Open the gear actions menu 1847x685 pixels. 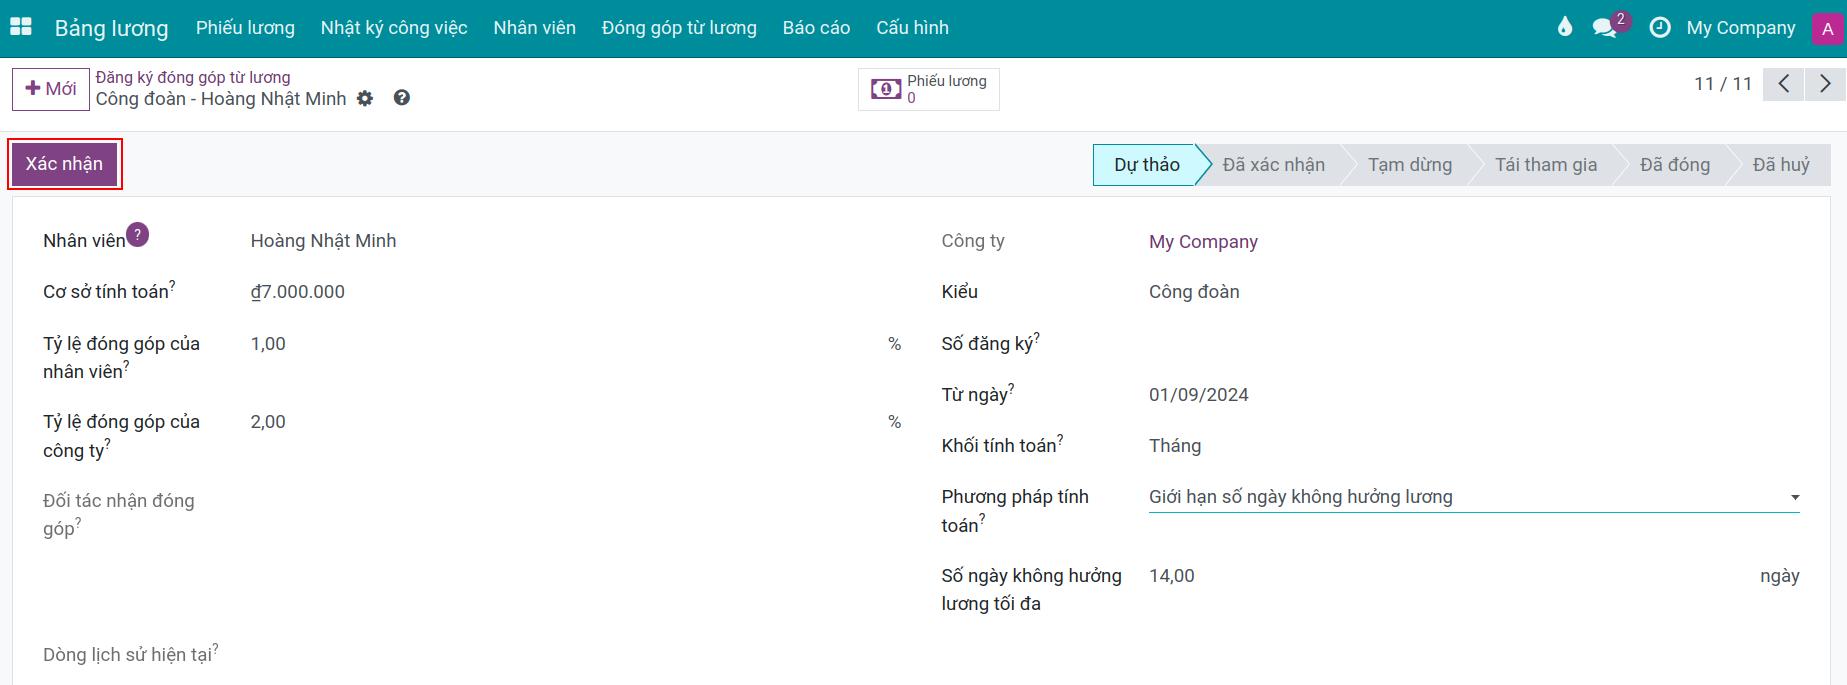pyautogui.click(x=365, y=98)
